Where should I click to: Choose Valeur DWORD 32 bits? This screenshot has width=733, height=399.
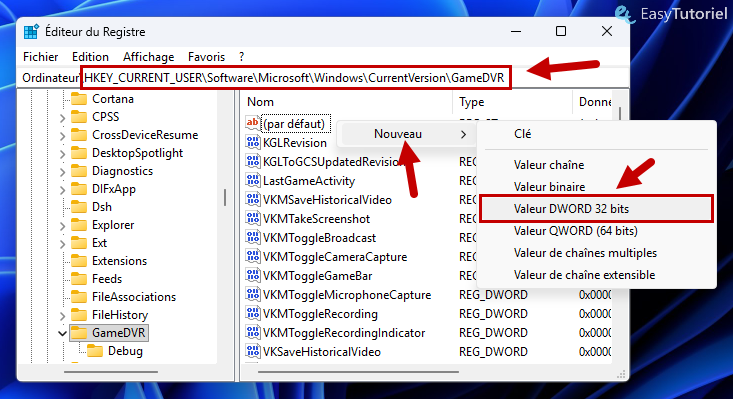(596, 209)
